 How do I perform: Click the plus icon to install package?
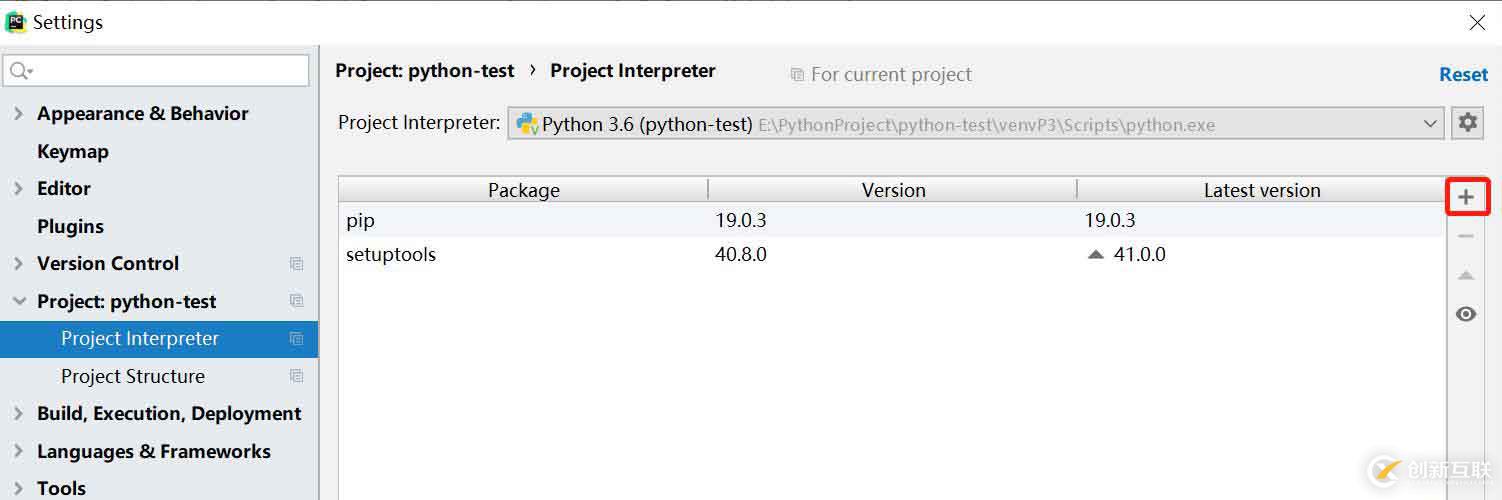(1466, 197)
